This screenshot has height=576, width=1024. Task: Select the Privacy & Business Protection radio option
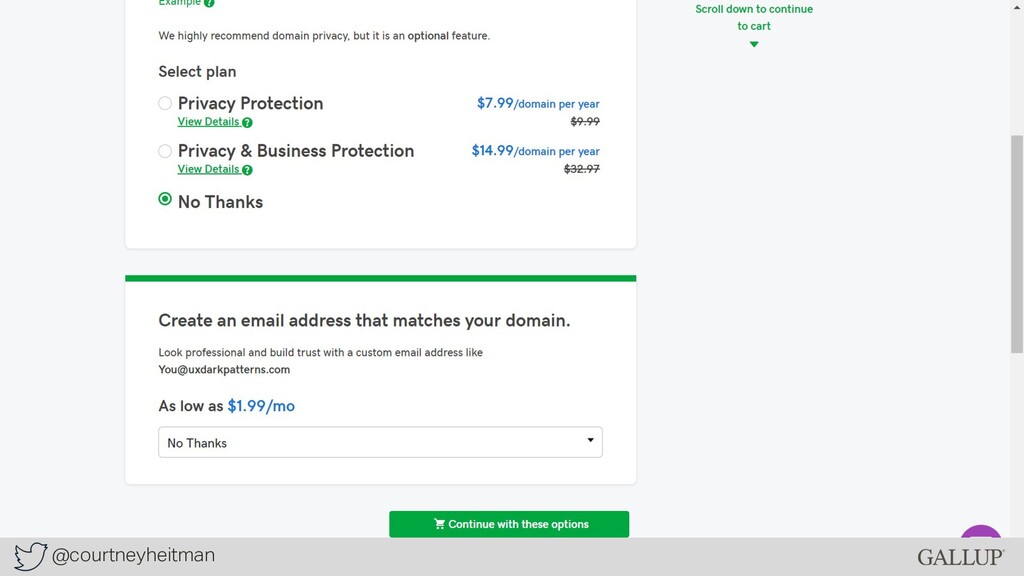(165, 151)
